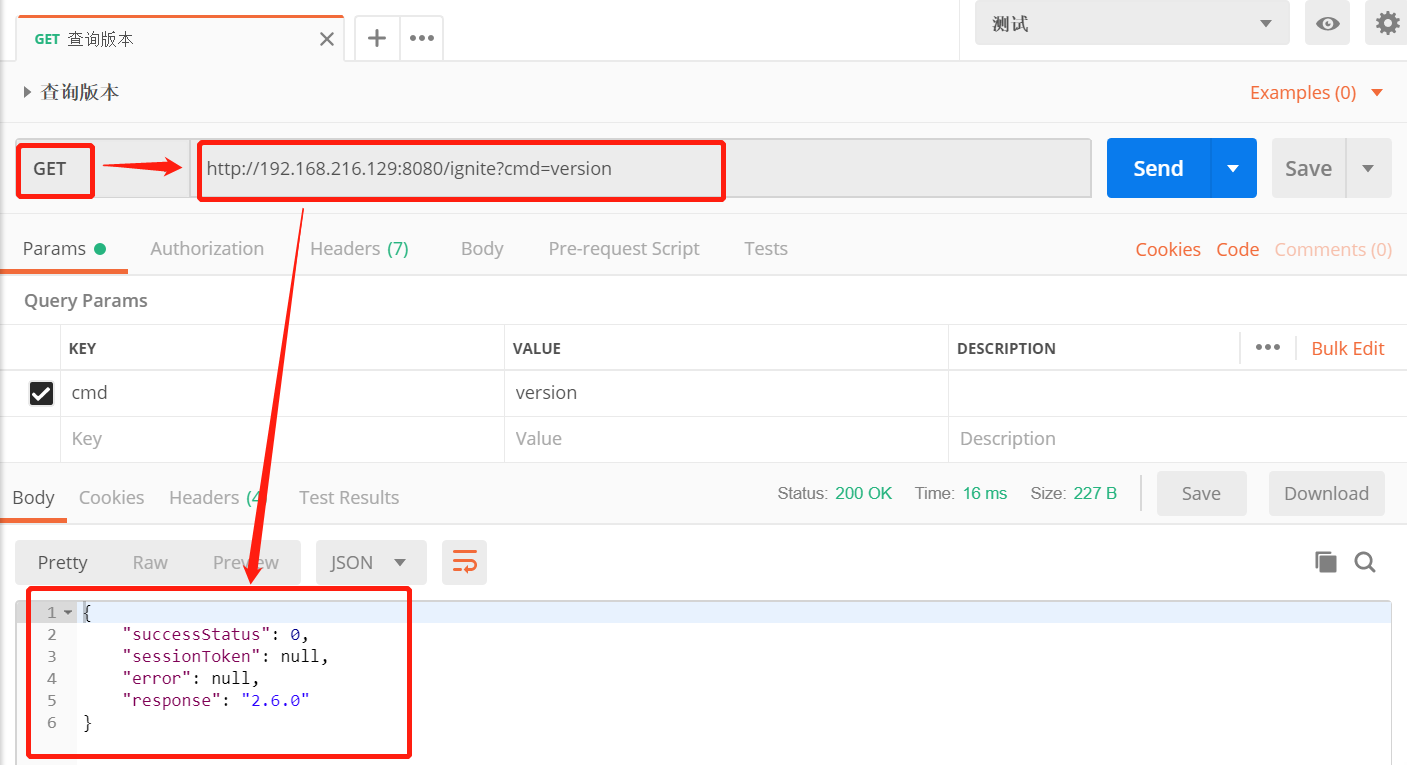The image size is (1407, 765).
Task: Click the three-dot tab options icon
Action: click(421, 38)
